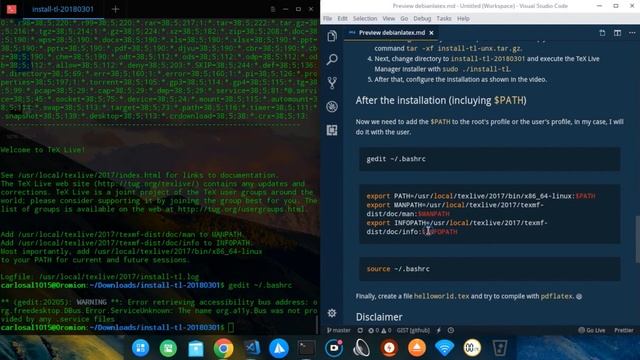Open the launcher icon in the dock
Image resolution: width=640 pixels, height=360 pixels.
coord(140,348)
